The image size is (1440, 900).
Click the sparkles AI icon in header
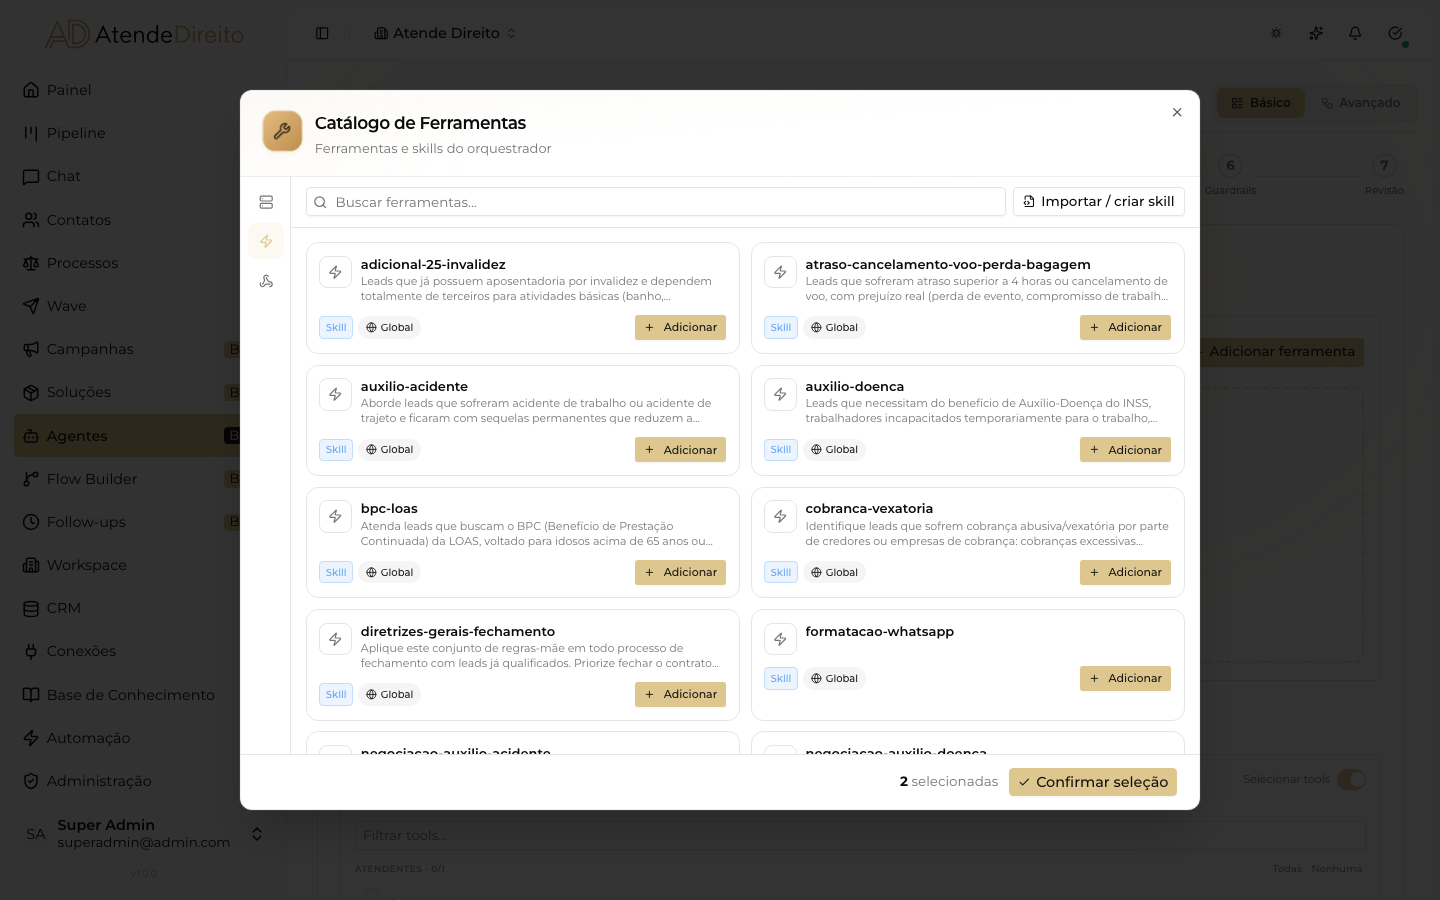tap(1316, 33)
